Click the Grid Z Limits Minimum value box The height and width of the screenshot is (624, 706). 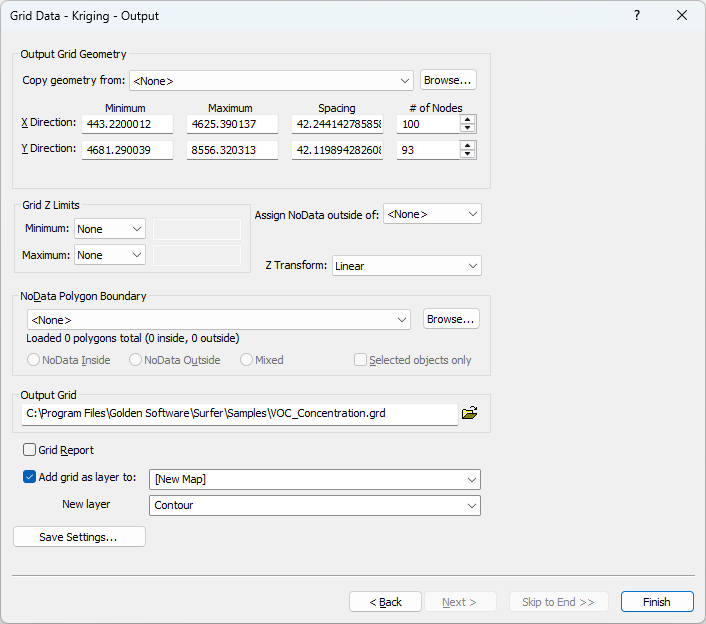coord(197,229)
